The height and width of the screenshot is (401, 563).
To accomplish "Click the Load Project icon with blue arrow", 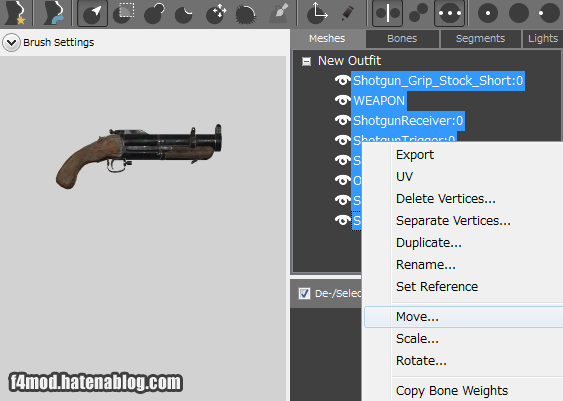I will pyautogui.click(x=53, y=13).
